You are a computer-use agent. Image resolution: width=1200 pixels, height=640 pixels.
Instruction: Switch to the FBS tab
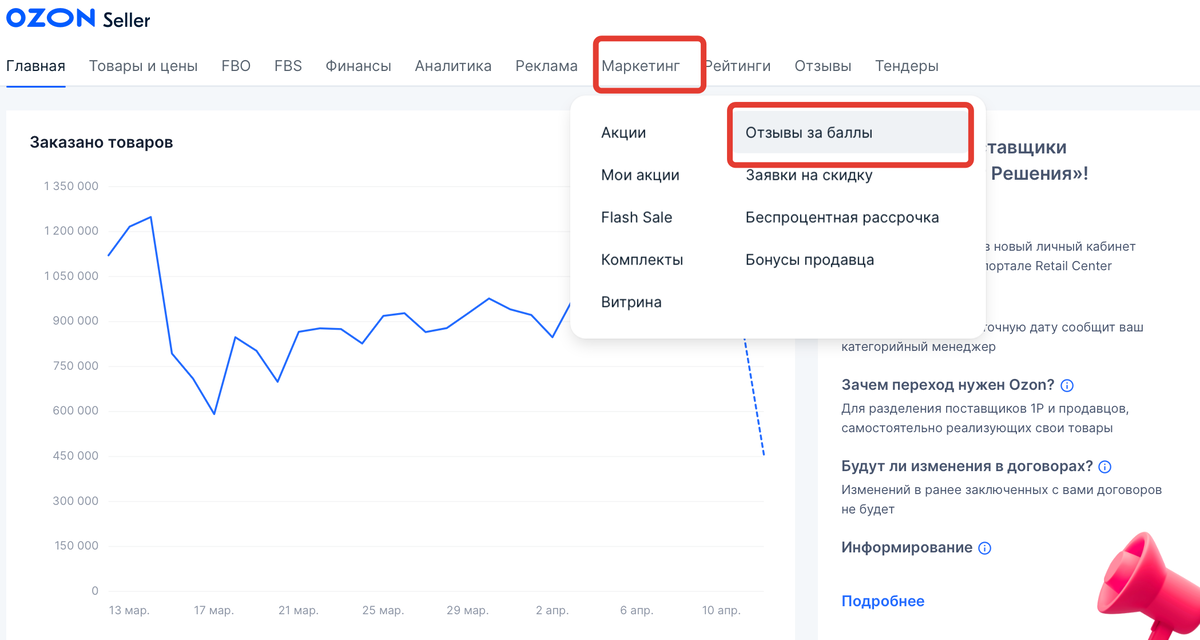[x=288, y=66]
